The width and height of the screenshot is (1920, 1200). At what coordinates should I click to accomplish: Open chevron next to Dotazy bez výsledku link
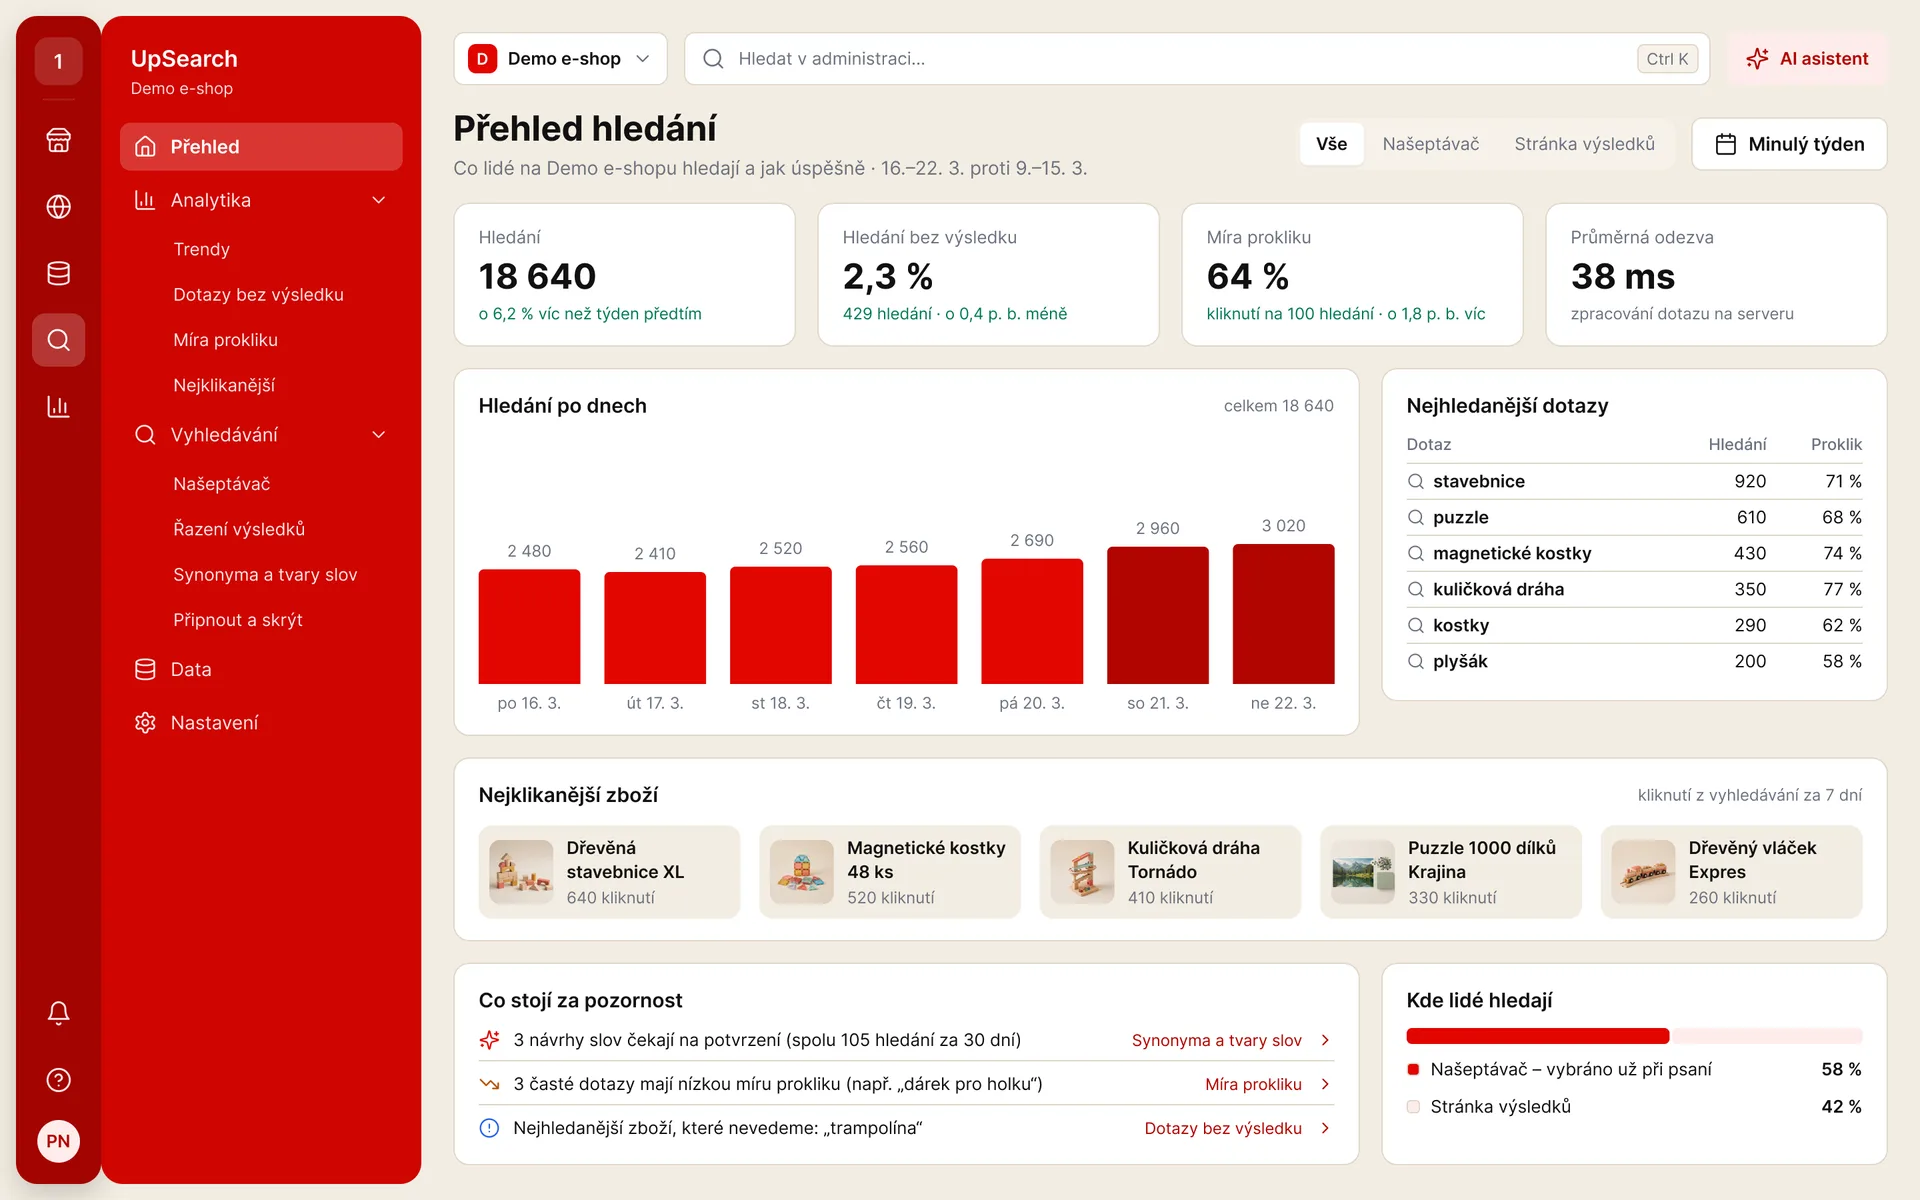pos(1325,1128)
